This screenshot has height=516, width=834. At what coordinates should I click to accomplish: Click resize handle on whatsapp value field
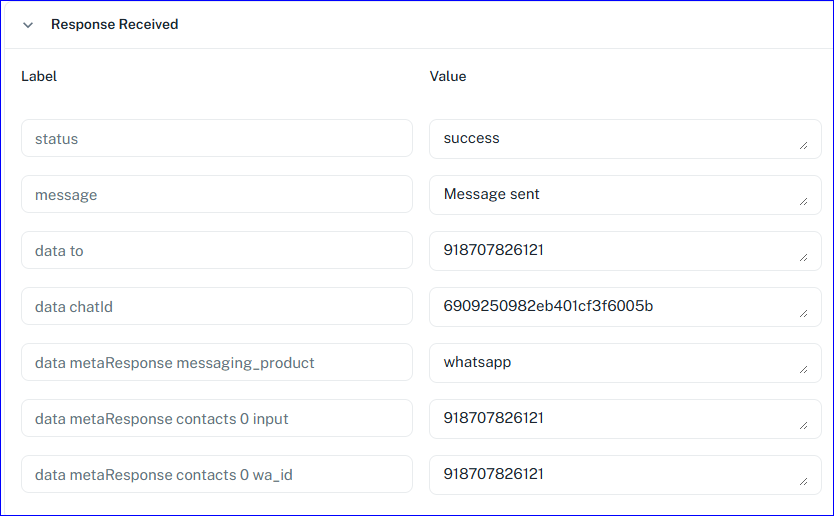[804, 370]
